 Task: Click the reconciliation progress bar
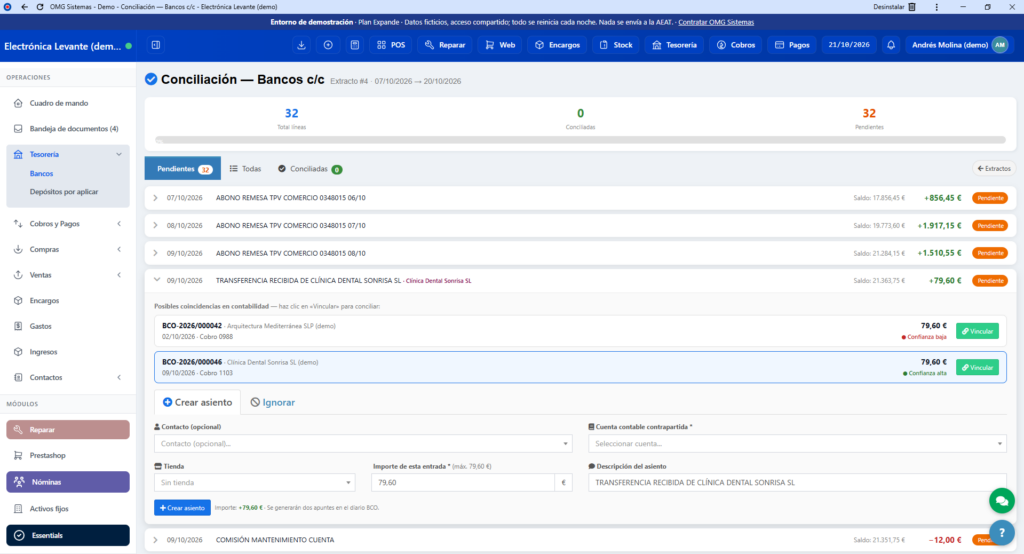(x=580, y=140)
